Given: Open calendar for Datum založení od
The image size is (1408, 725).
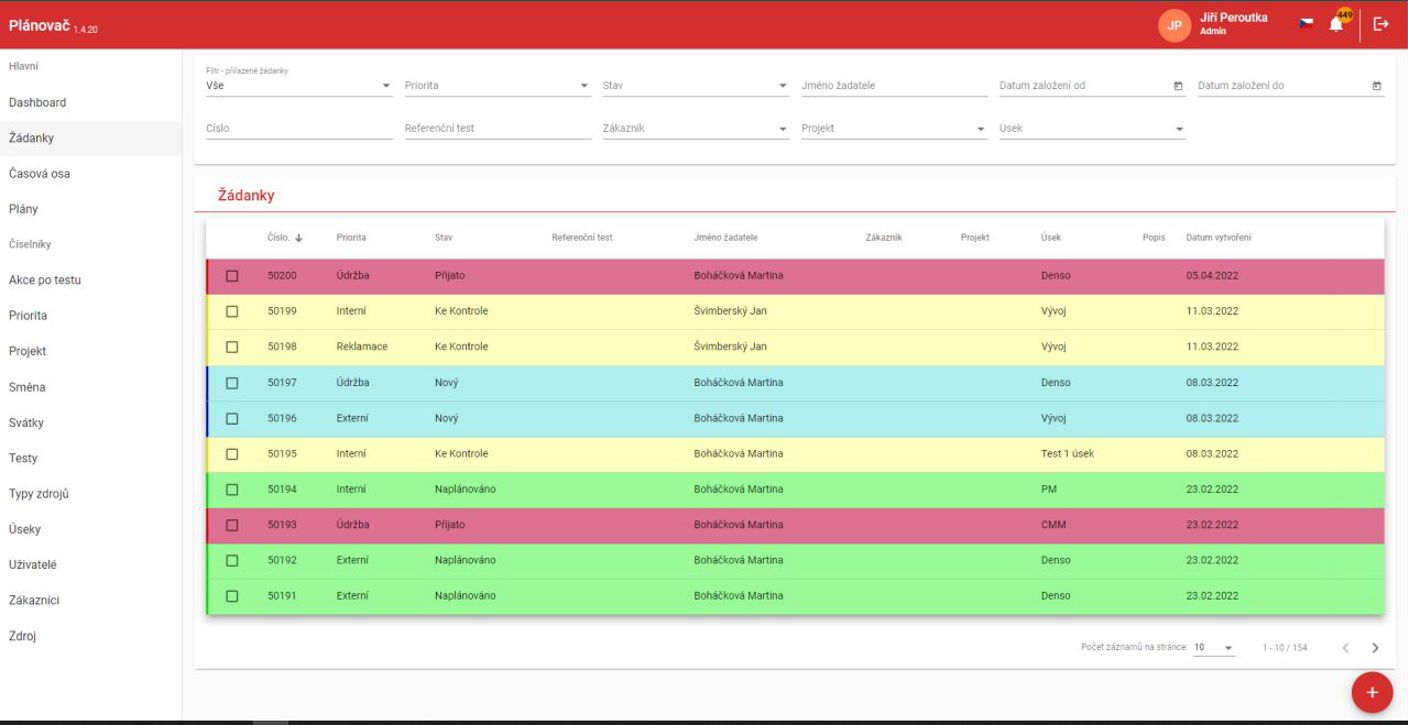Looking at the screenshot, I should 1178,86.
